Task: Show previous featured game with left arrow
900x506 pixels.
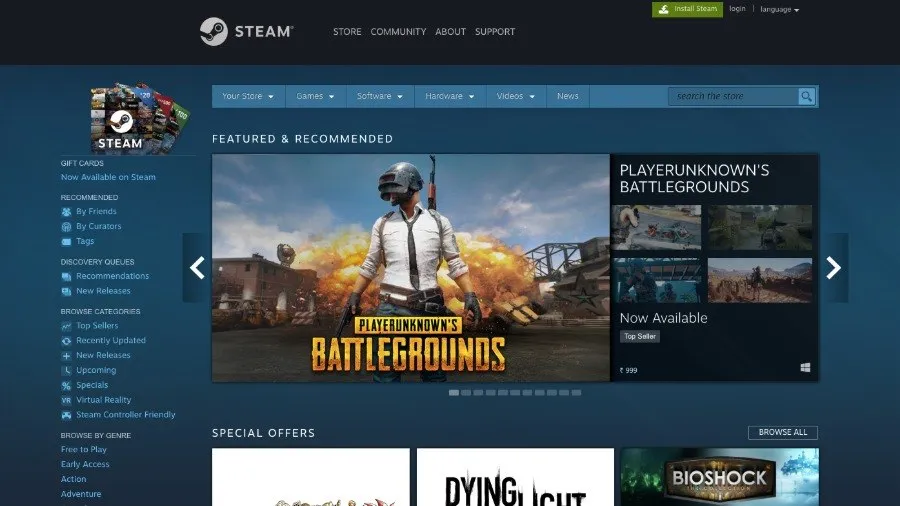Action: [197, 267]
